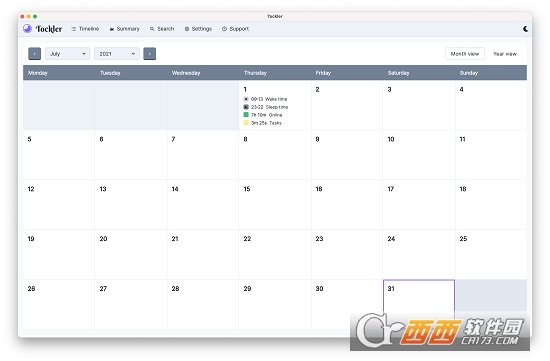Click the Summary tab chart icon
The image size is (550, 361).
[112, 29]
